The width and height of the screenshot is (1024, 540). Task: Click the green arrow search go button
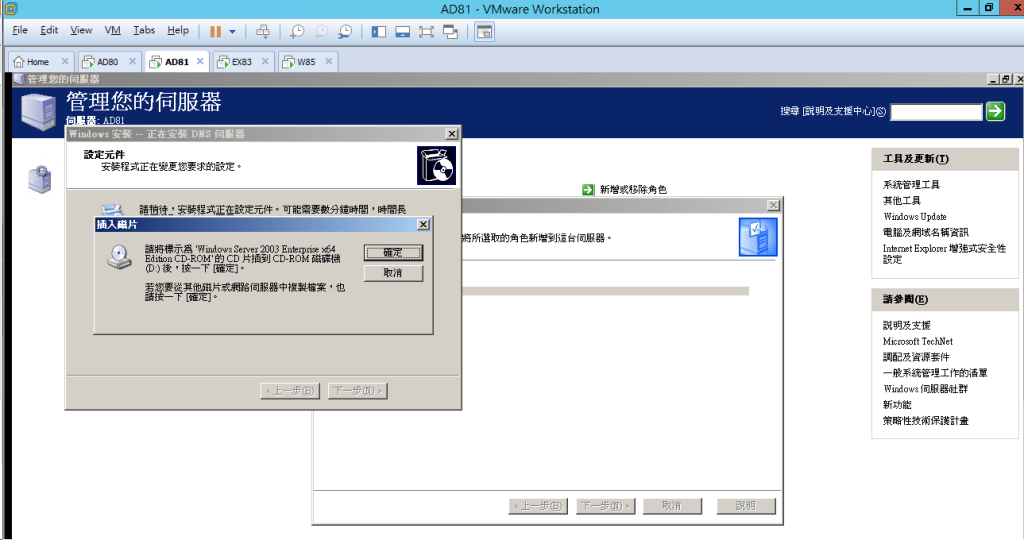(x=995, y=112)
